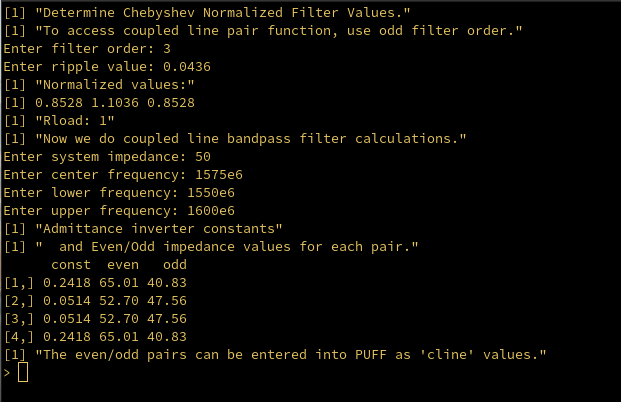
Task: Click the block cursor at the prompt
Action: coord(23,373)
